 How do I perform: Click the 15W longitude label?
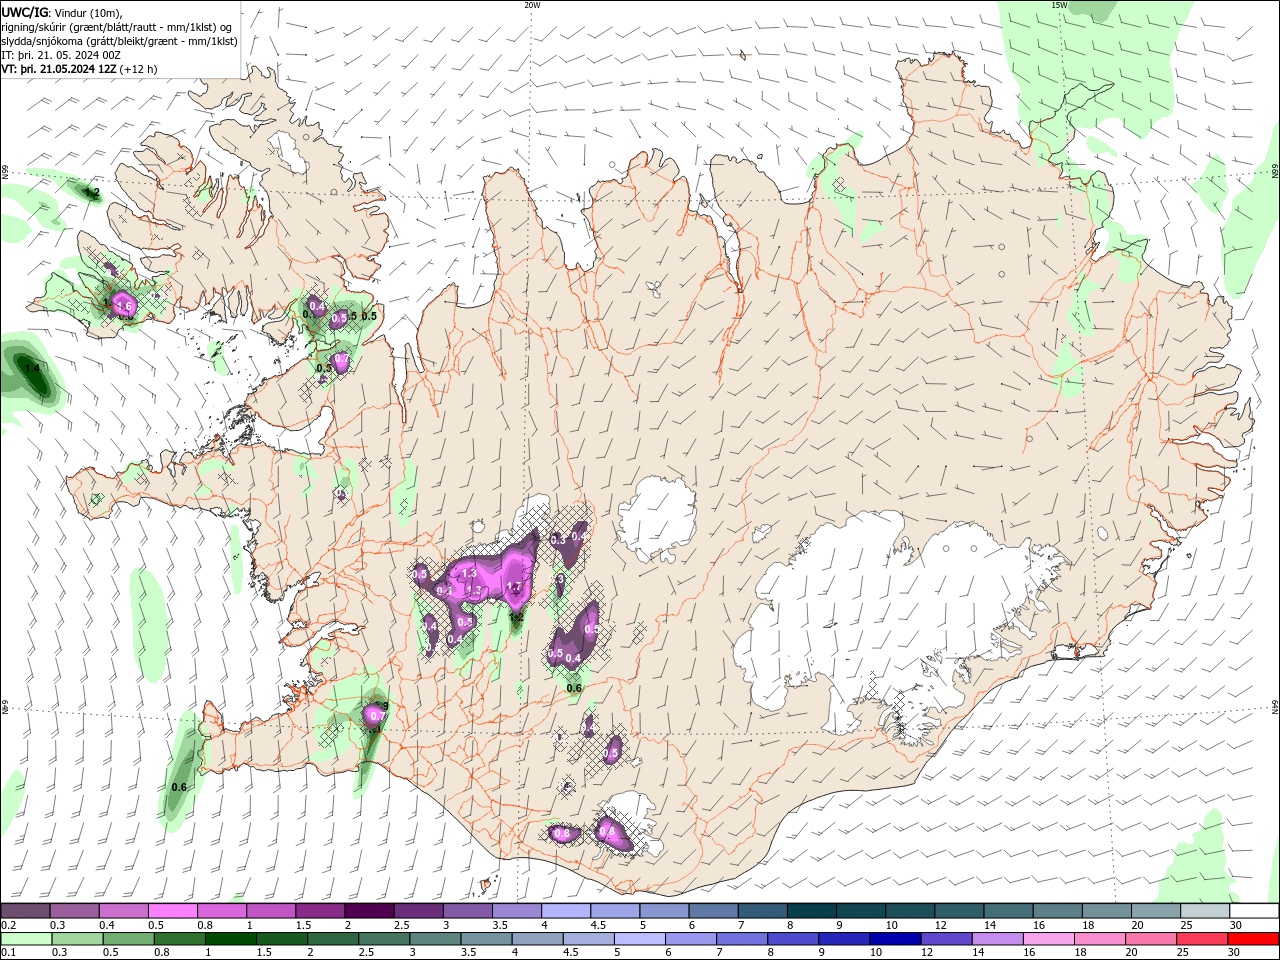tap(1059, 5)
